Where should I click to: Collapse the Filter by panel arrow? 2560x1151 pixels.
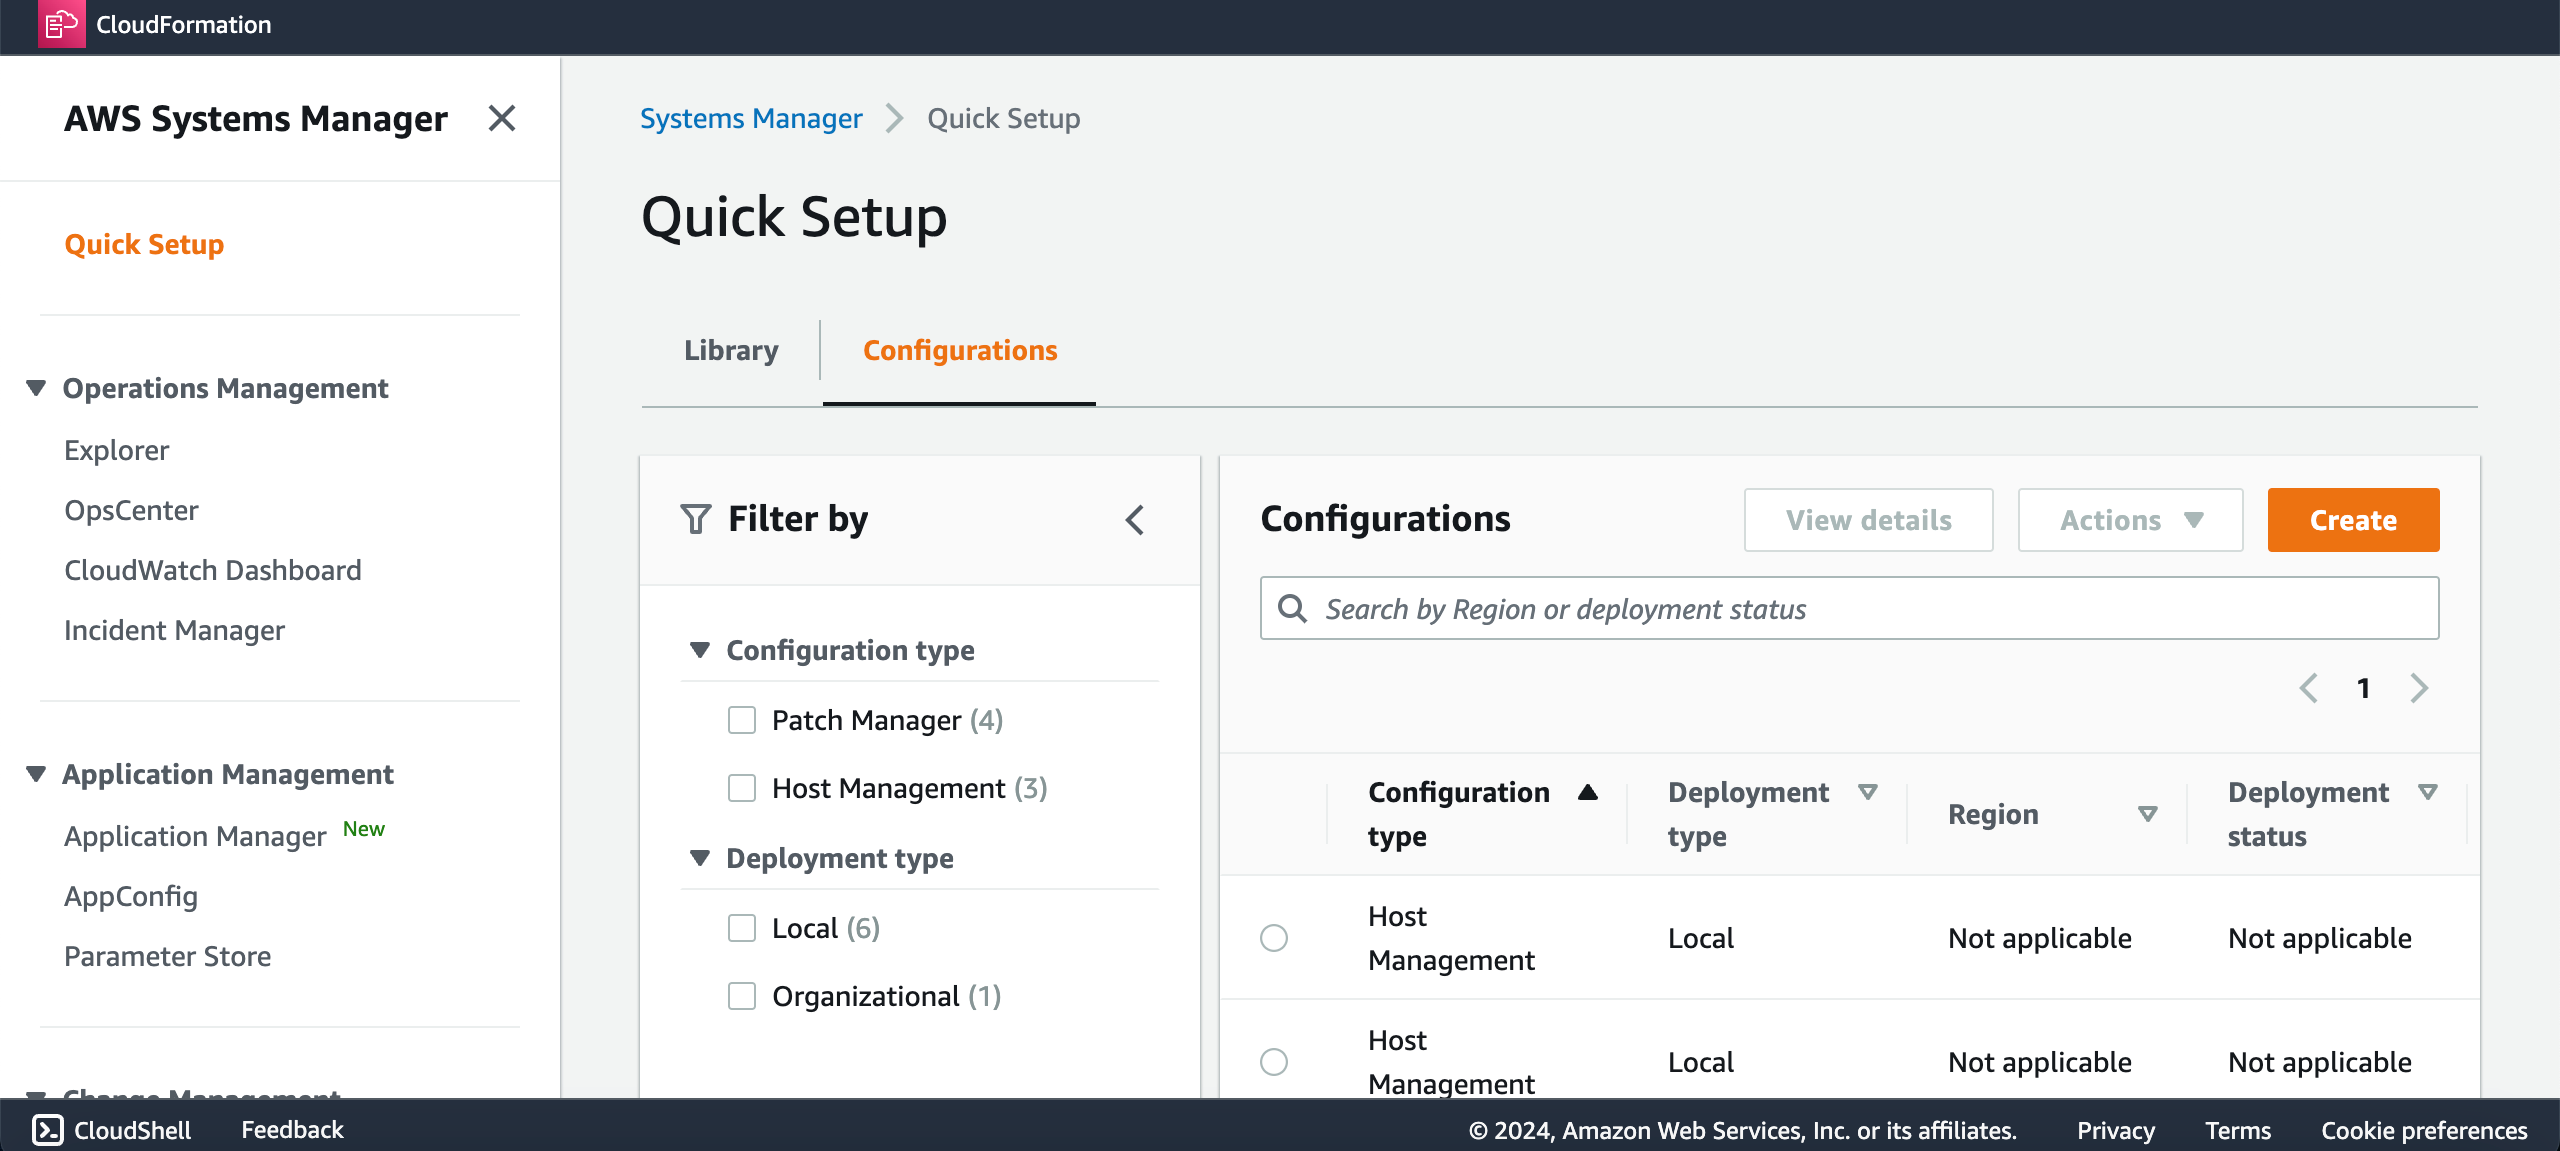pos(1135,519)
